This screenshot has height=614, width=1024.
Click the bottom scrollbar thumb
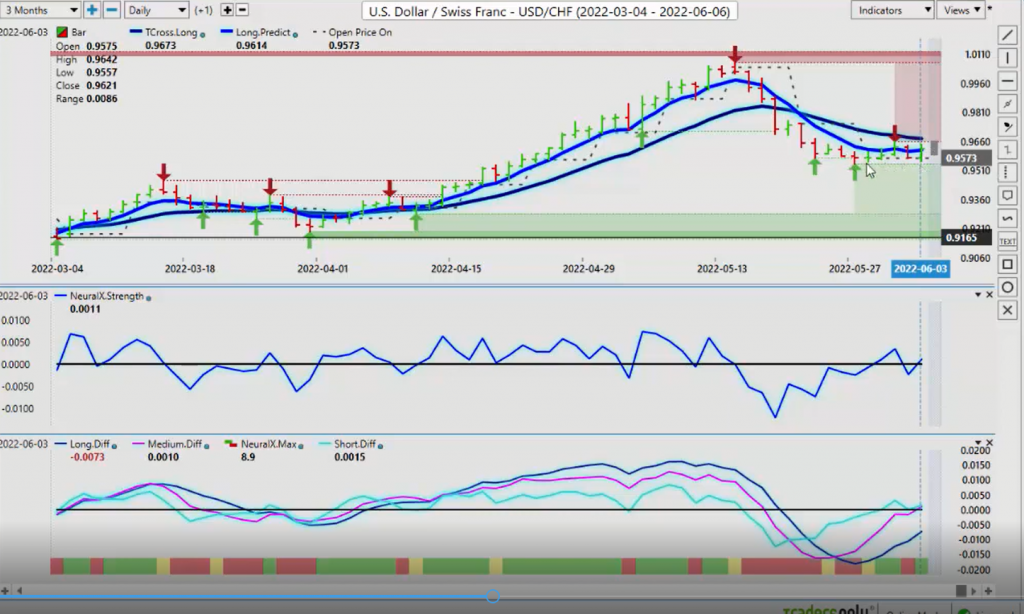tap(961, 590)
